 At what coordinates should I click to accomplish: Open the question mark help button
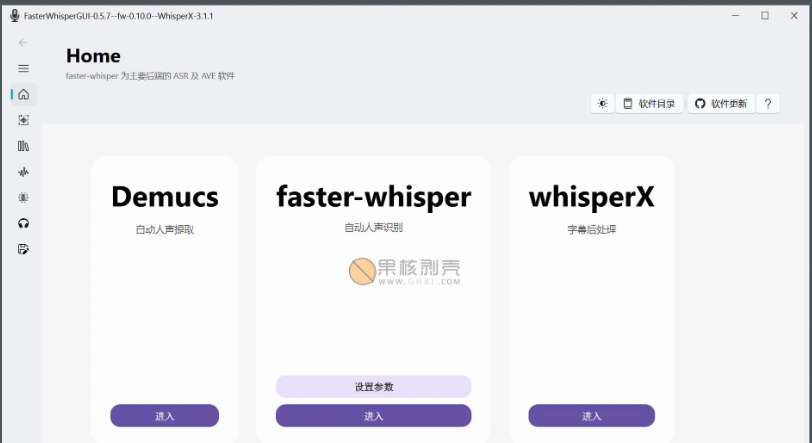point(768,104)
